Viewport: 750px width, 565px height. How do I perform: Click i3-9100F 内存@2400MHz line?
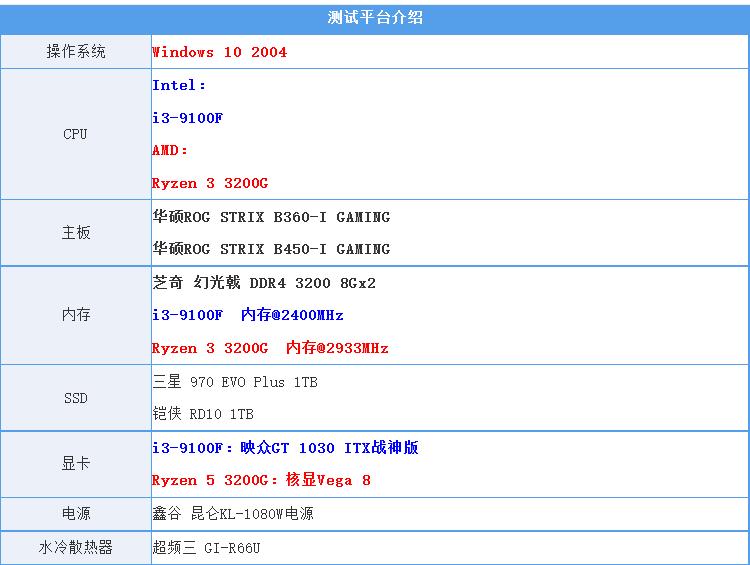coord(248,315)
